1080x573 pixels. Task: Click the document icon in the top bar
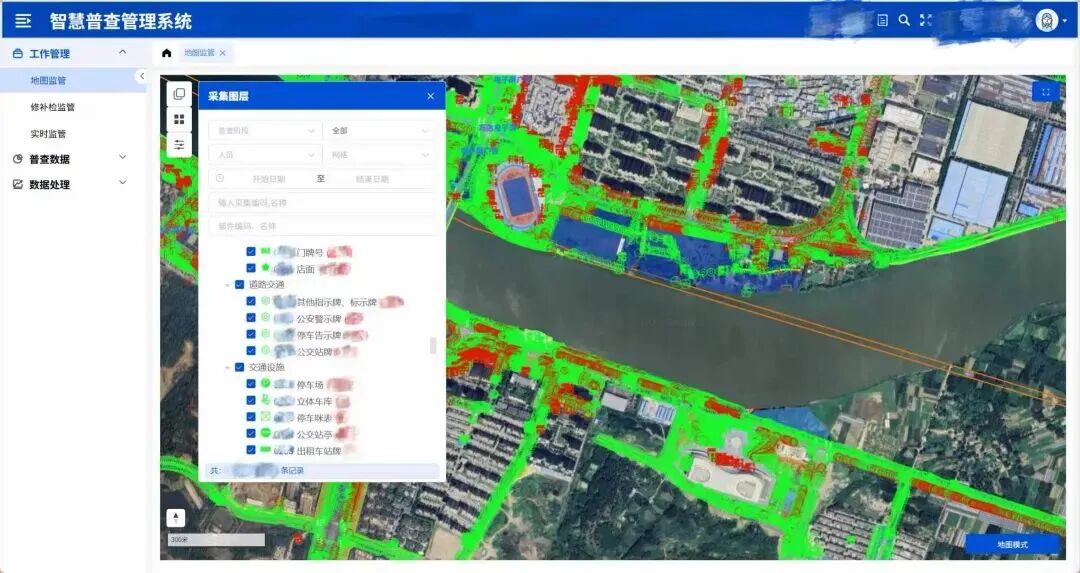(882, 21)
